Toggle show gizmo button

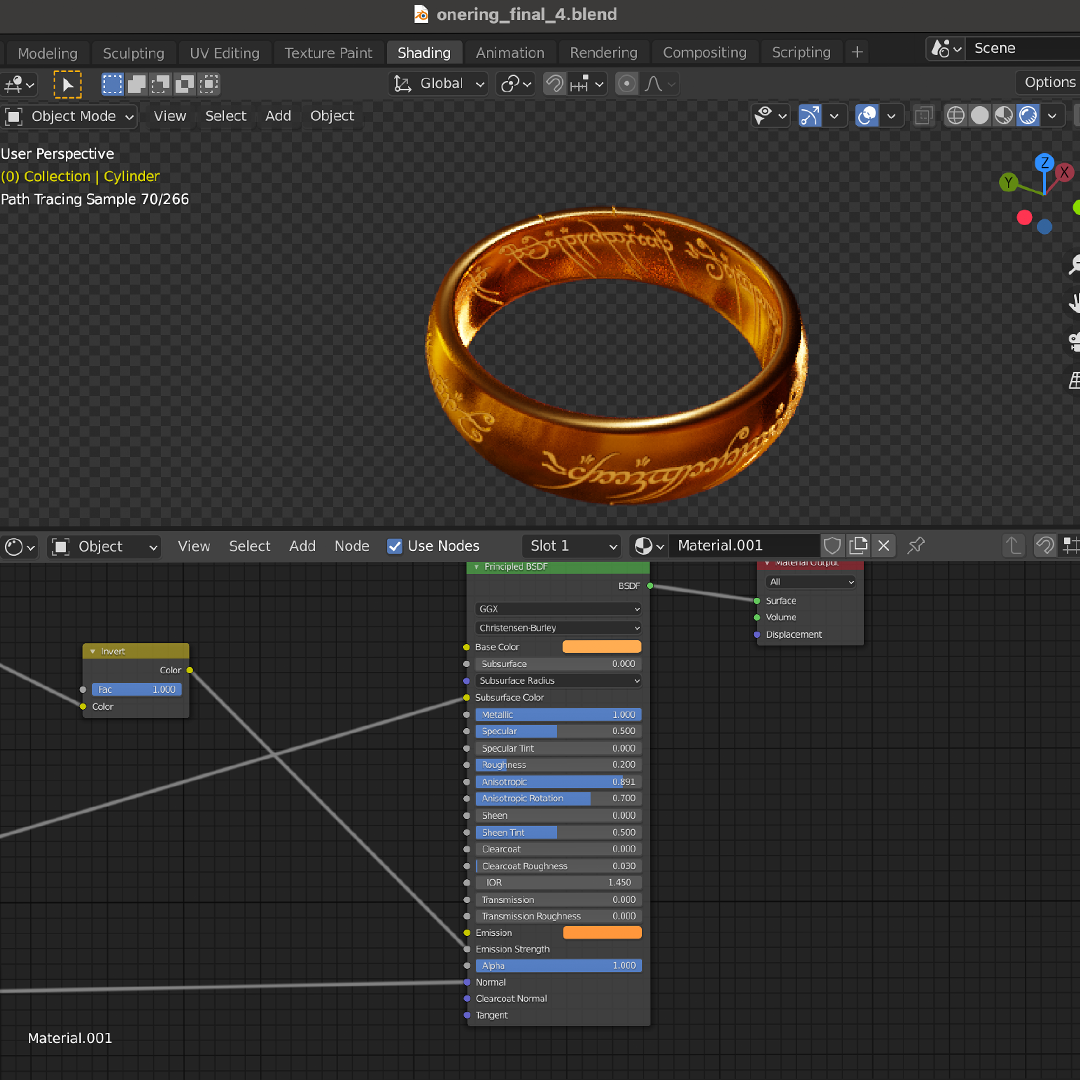point(810,116)
